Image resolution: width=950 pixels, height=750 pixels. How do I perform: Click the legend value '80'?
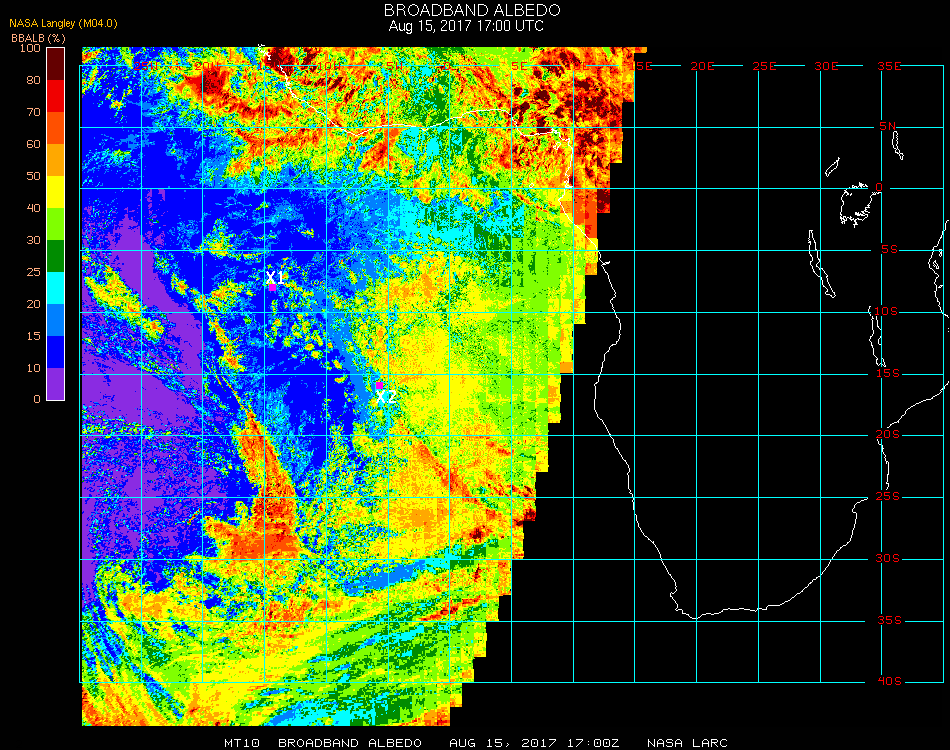(33, 80)
